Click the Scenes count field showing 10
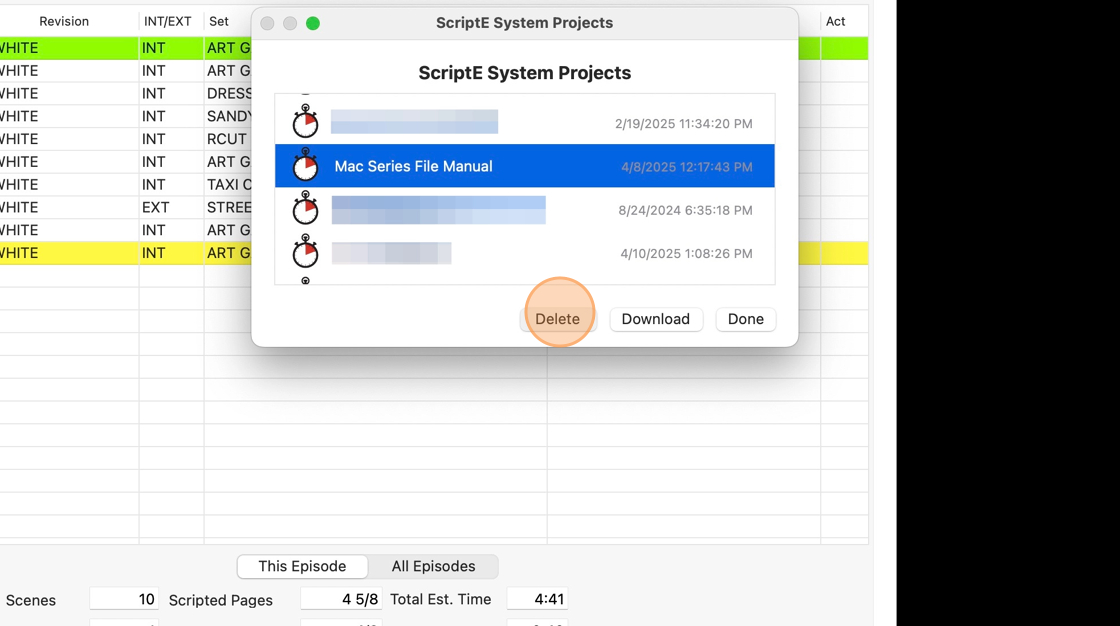The image size is (1120, 626). tap(124, 599)
